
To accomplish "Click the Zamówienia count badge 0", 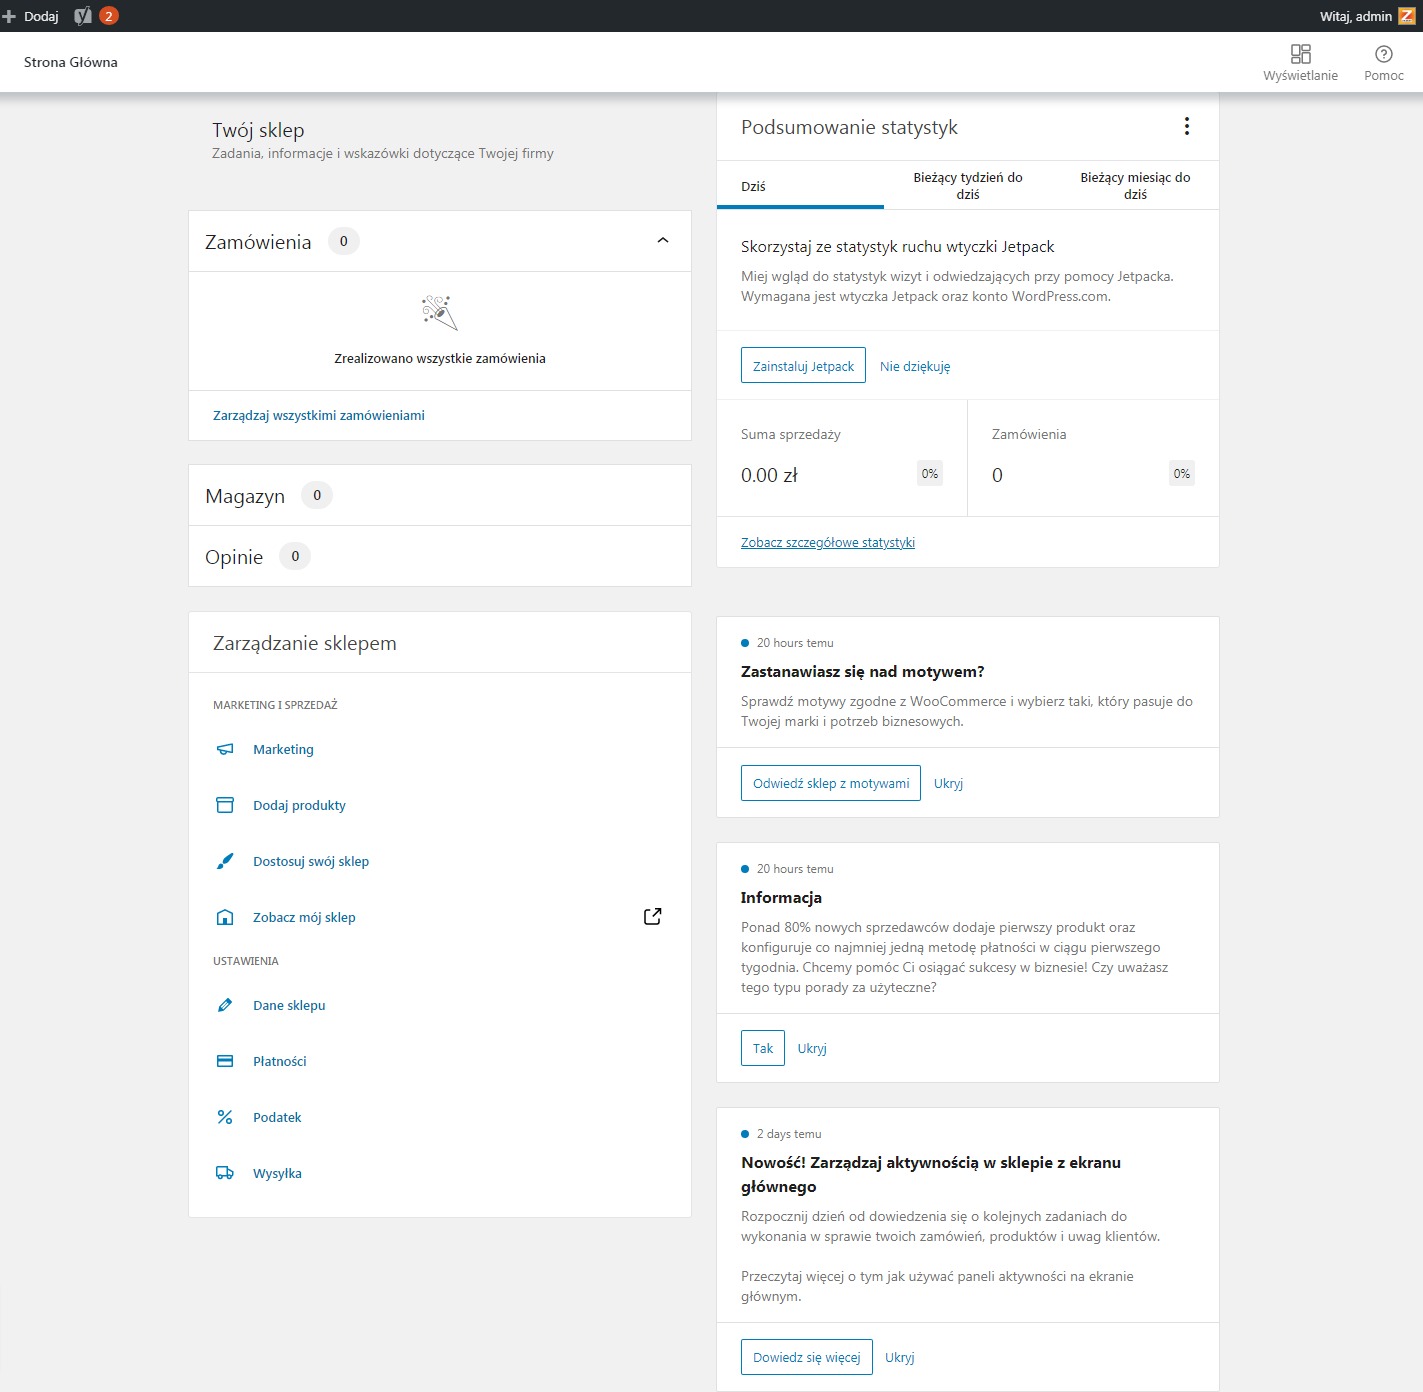I will point(344,241).
